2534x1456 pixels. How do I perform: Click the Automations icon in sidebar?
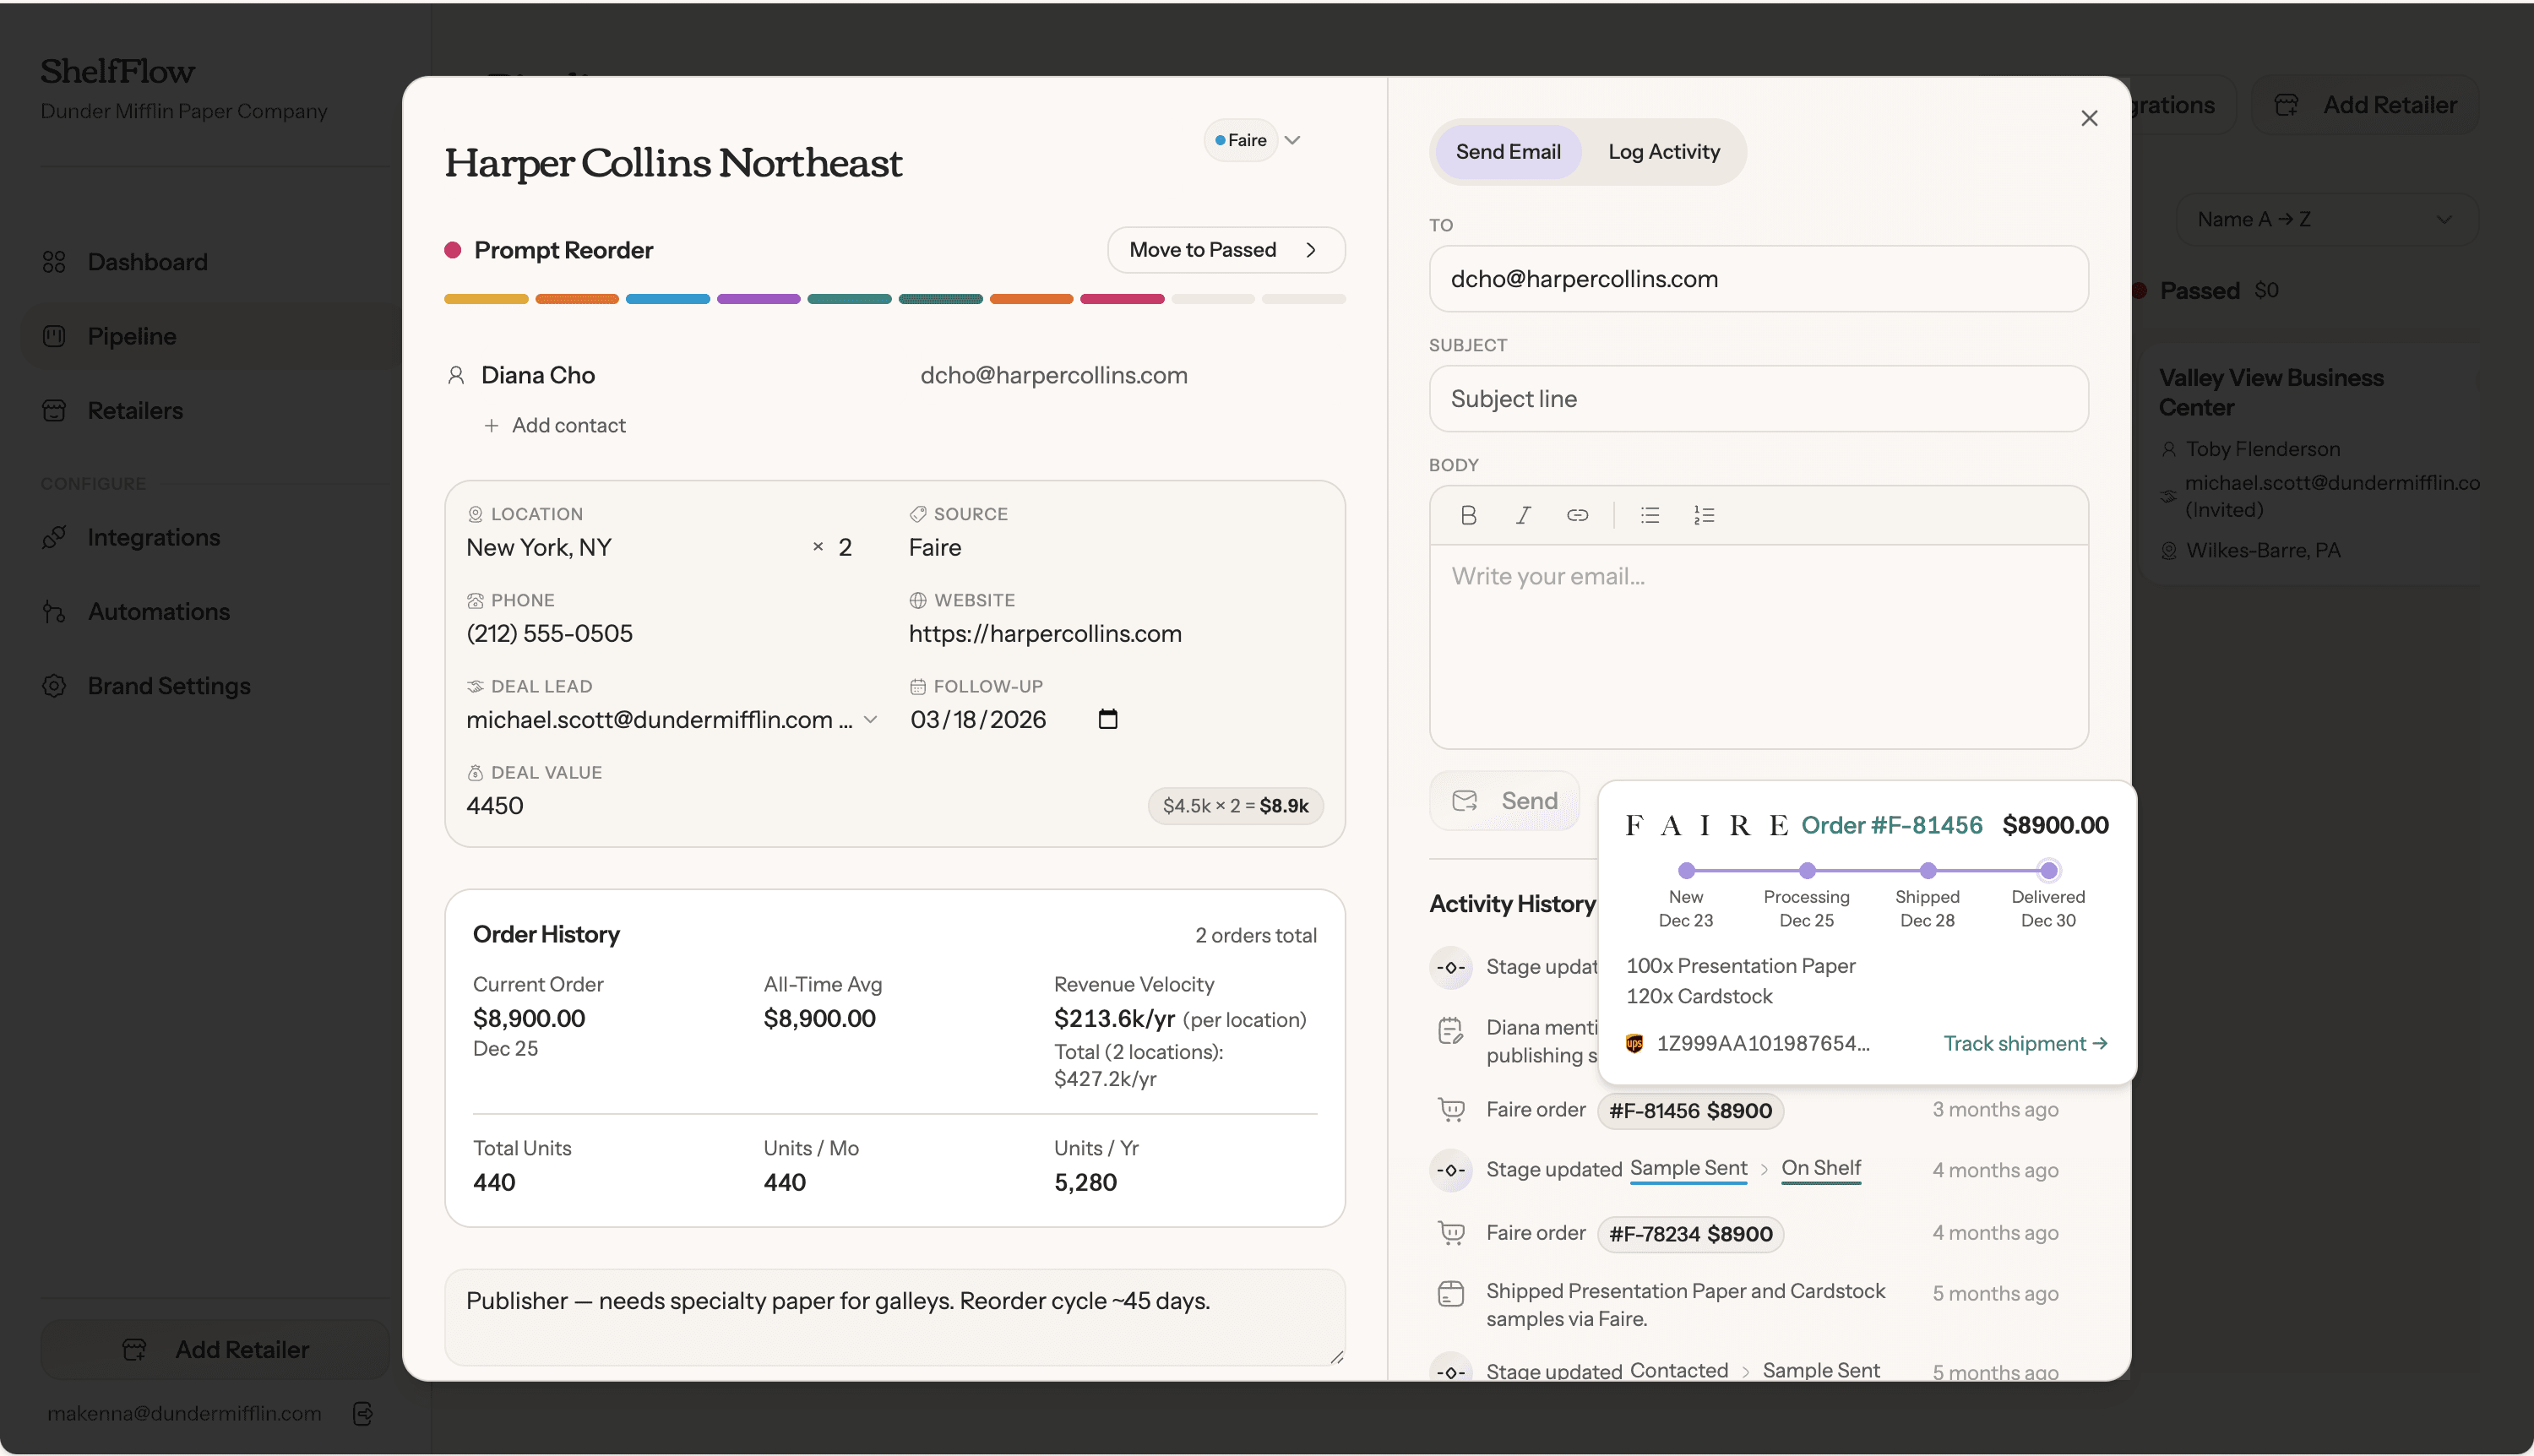pyautogui.click(x=54, y=611)
